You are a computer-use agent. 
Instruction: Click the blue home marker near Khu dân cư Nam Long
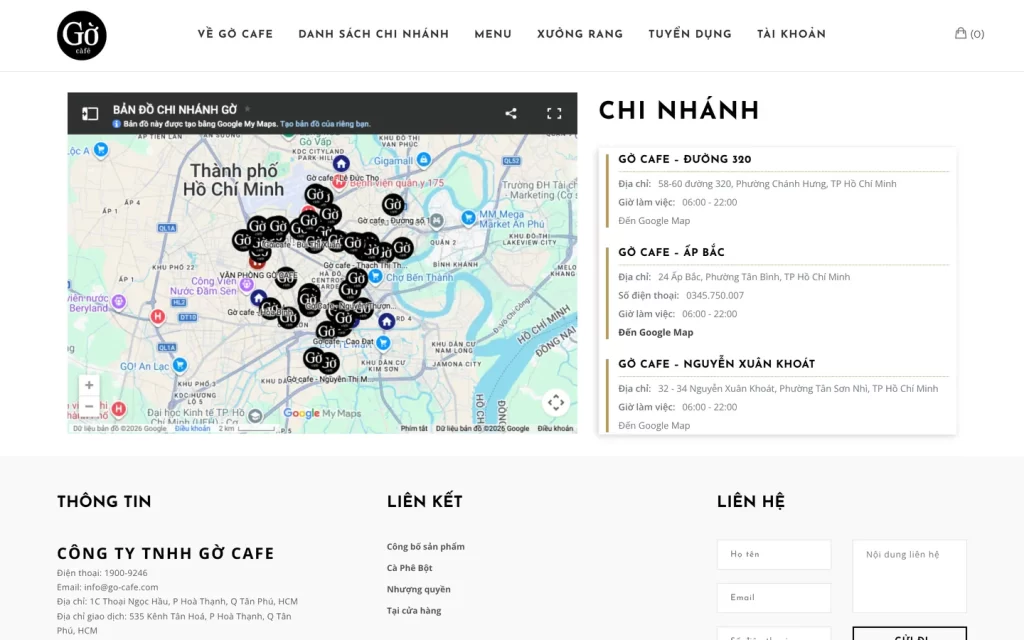[387, 321]
